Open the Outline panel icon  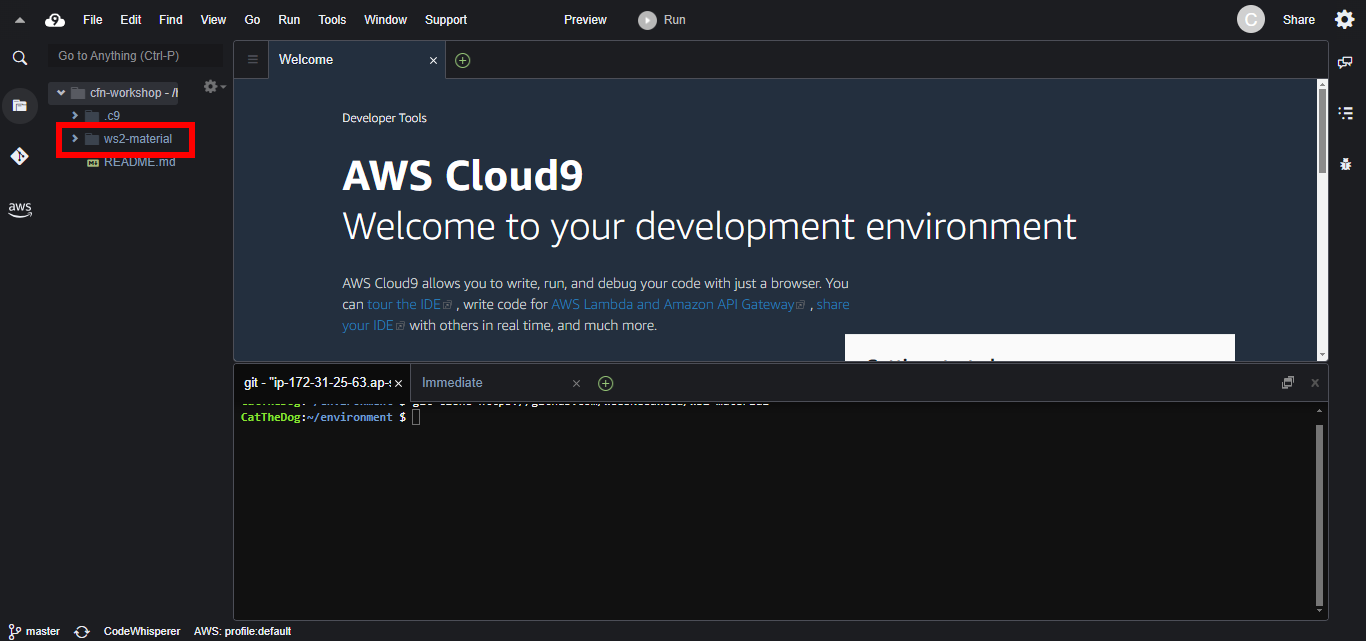tap(1345, 113)
